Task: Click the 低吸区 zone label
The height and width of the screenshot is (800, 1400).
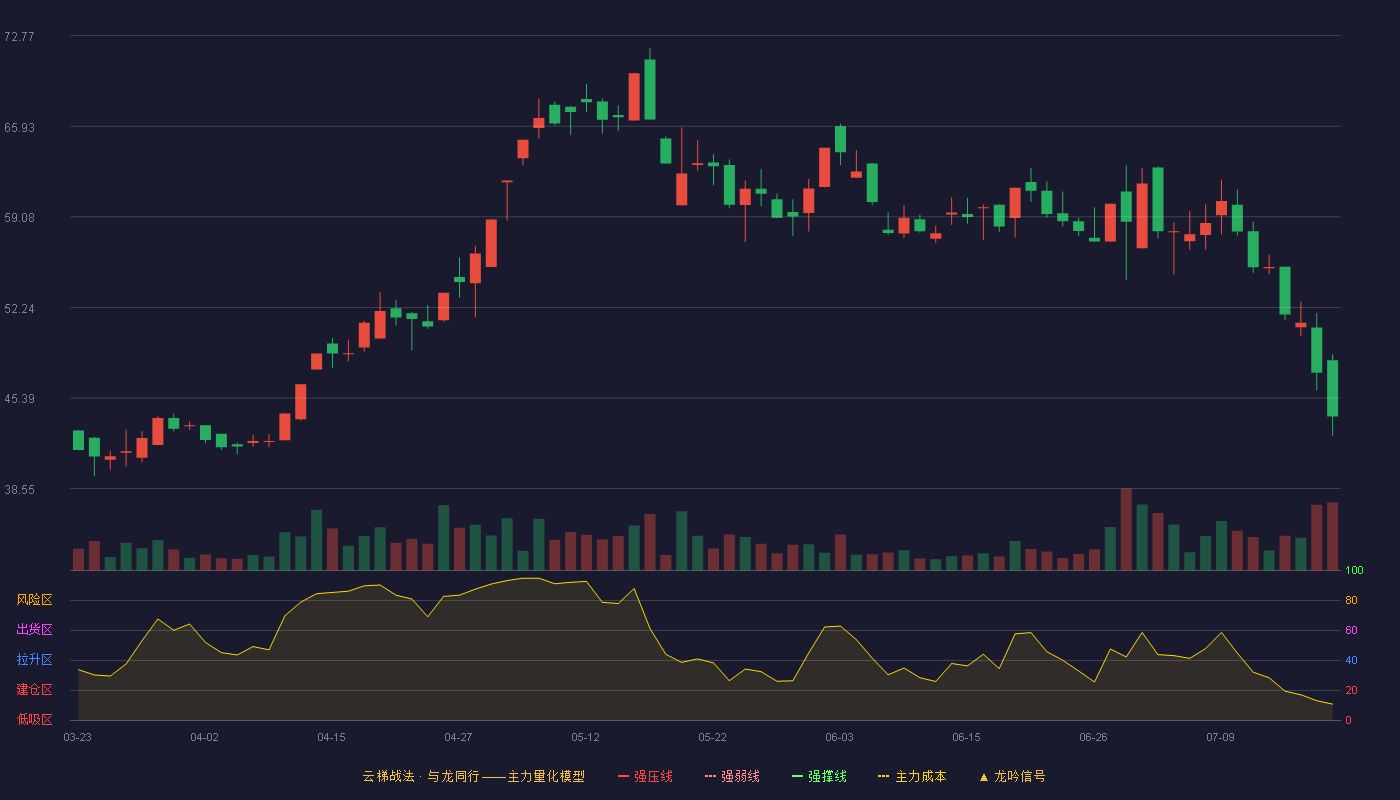Action: click(x=34, y=719)
